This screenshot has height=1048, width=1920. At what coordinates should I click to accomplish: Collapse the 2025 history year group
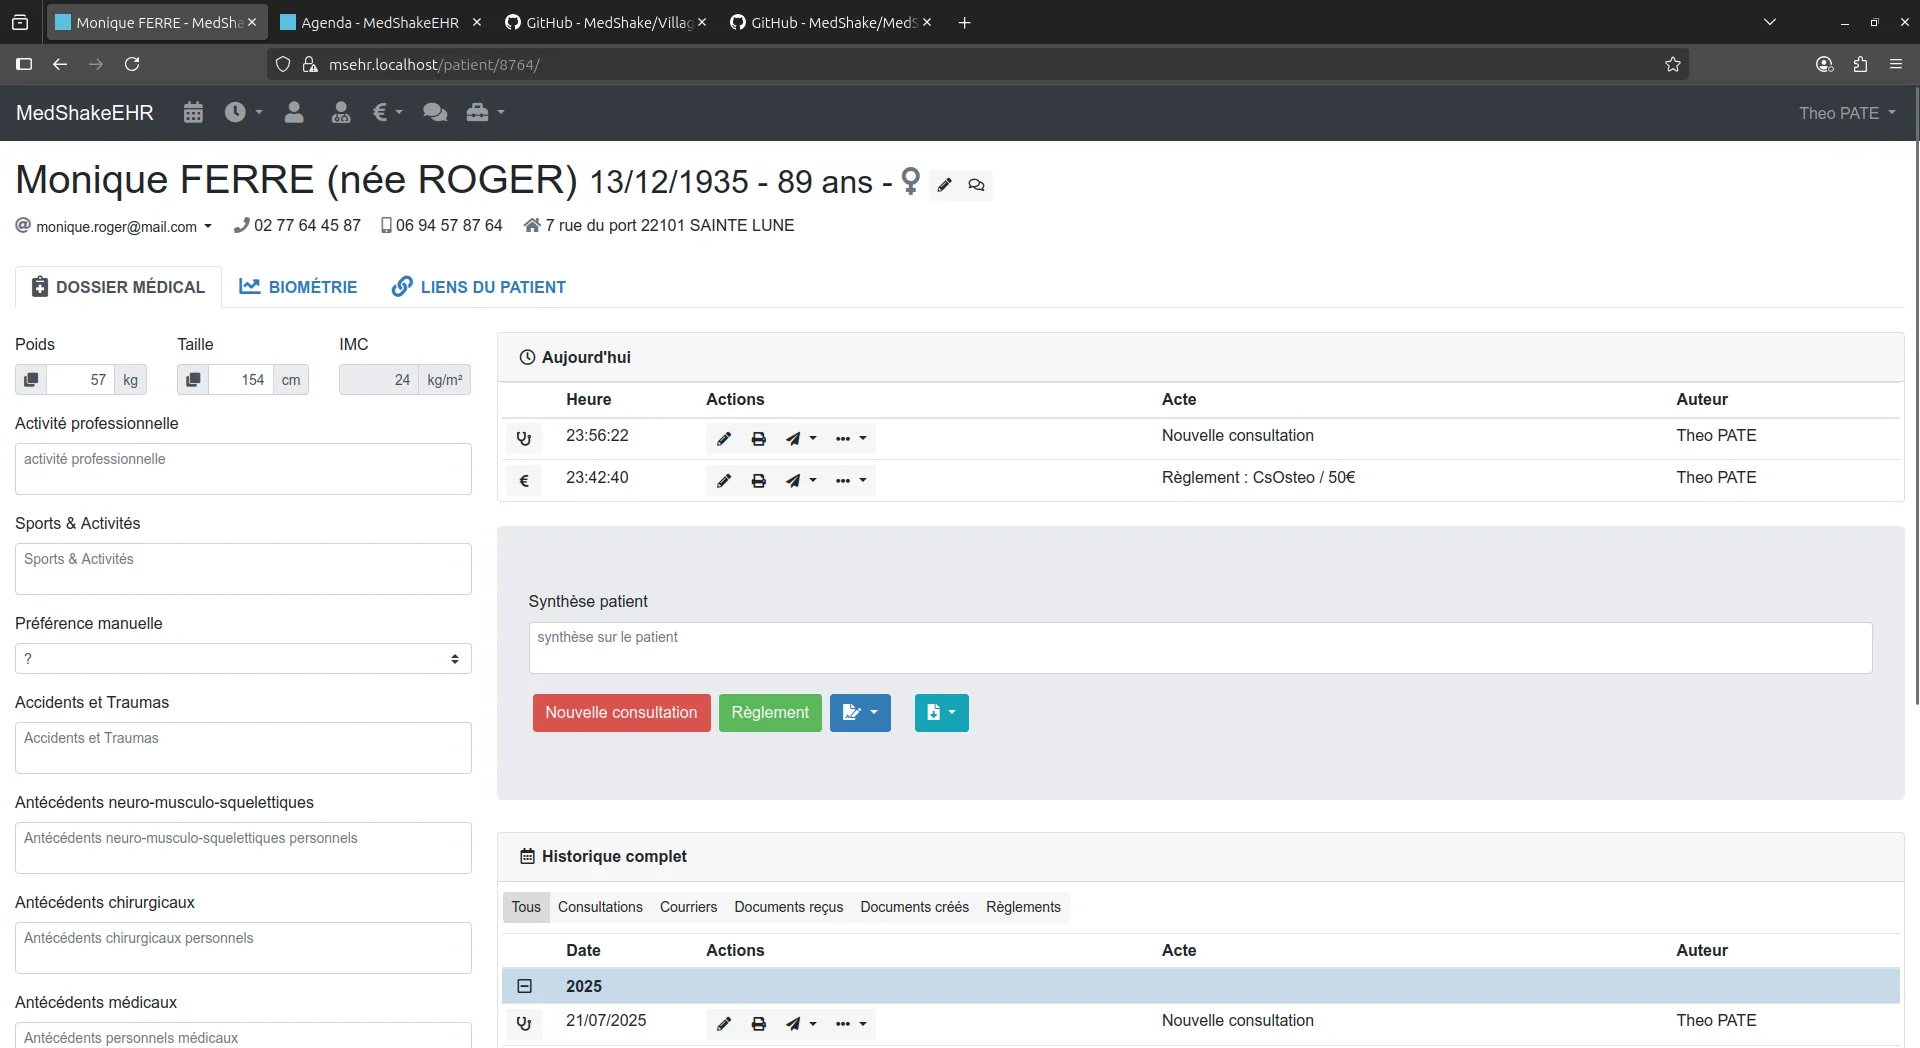(524, 986)
